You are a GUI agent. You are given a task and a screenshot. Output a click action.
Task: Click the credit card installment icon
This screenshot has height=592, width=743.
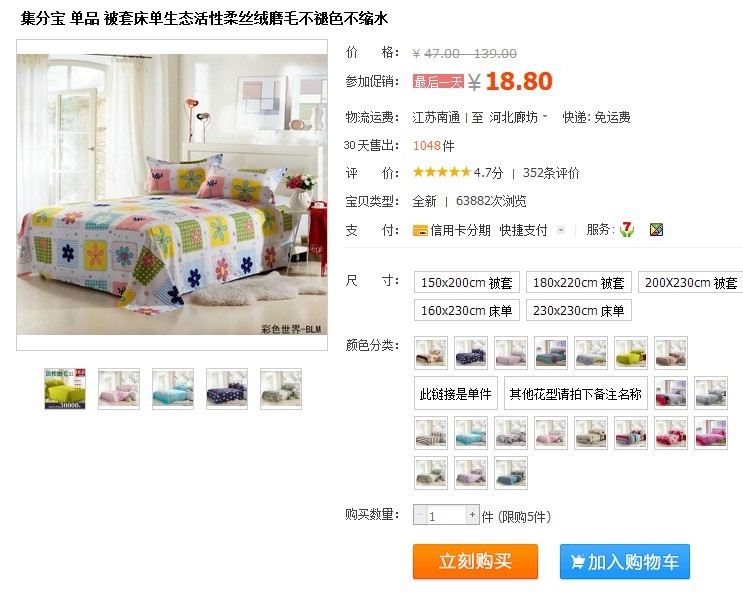coord(420,231)
